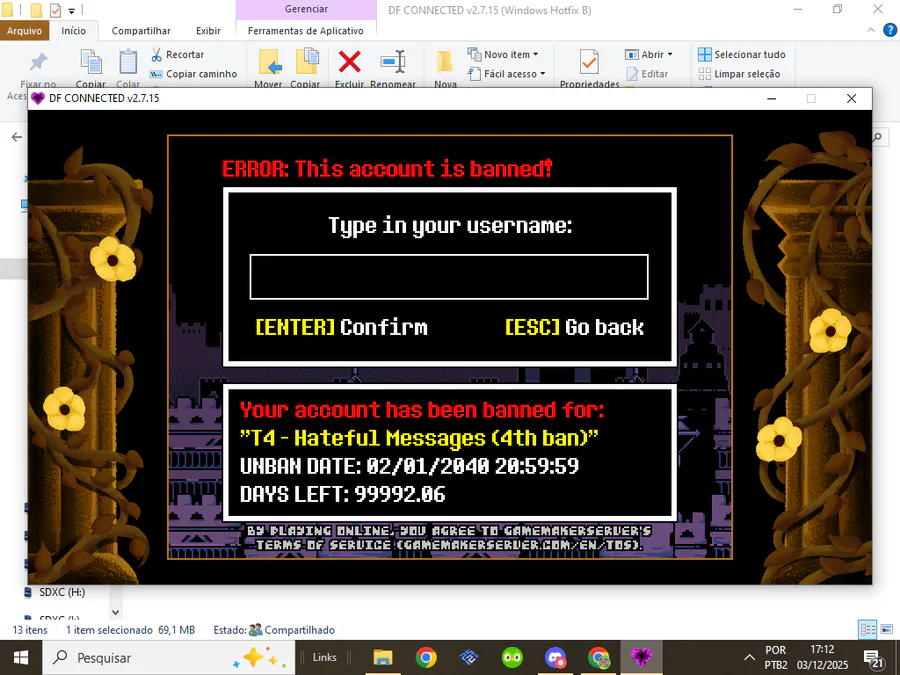The width and height of the screenshot is (900, 675).
Task: Open the Arquivo menu in File Explorer
Action: click(24, 31)
